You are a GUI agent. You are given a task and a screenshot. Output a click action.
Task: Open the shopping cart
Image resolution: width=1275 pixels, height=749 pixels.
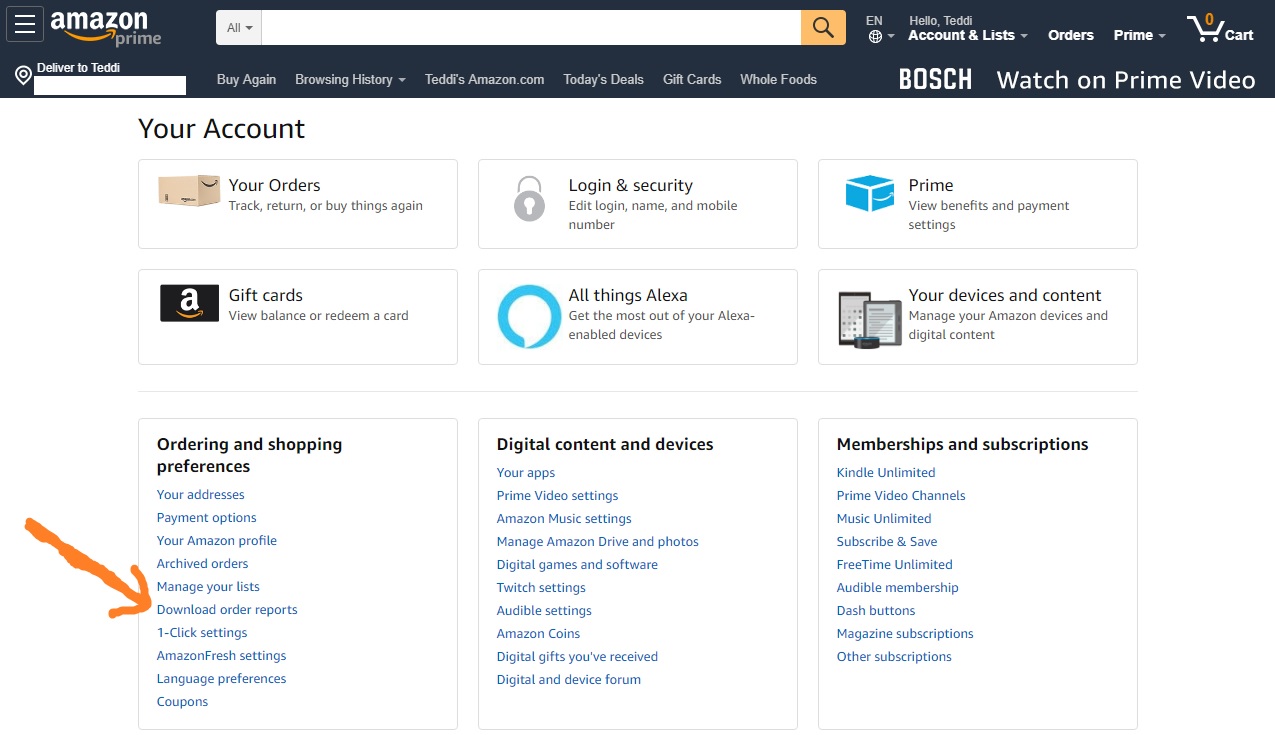pos(1220,28)
